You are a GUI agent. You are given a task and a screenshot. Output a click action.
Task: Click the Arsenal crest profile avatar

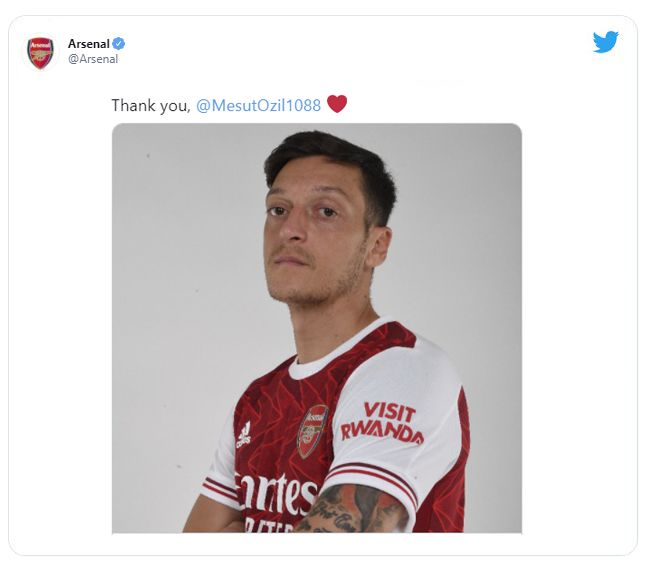[40, 53]
